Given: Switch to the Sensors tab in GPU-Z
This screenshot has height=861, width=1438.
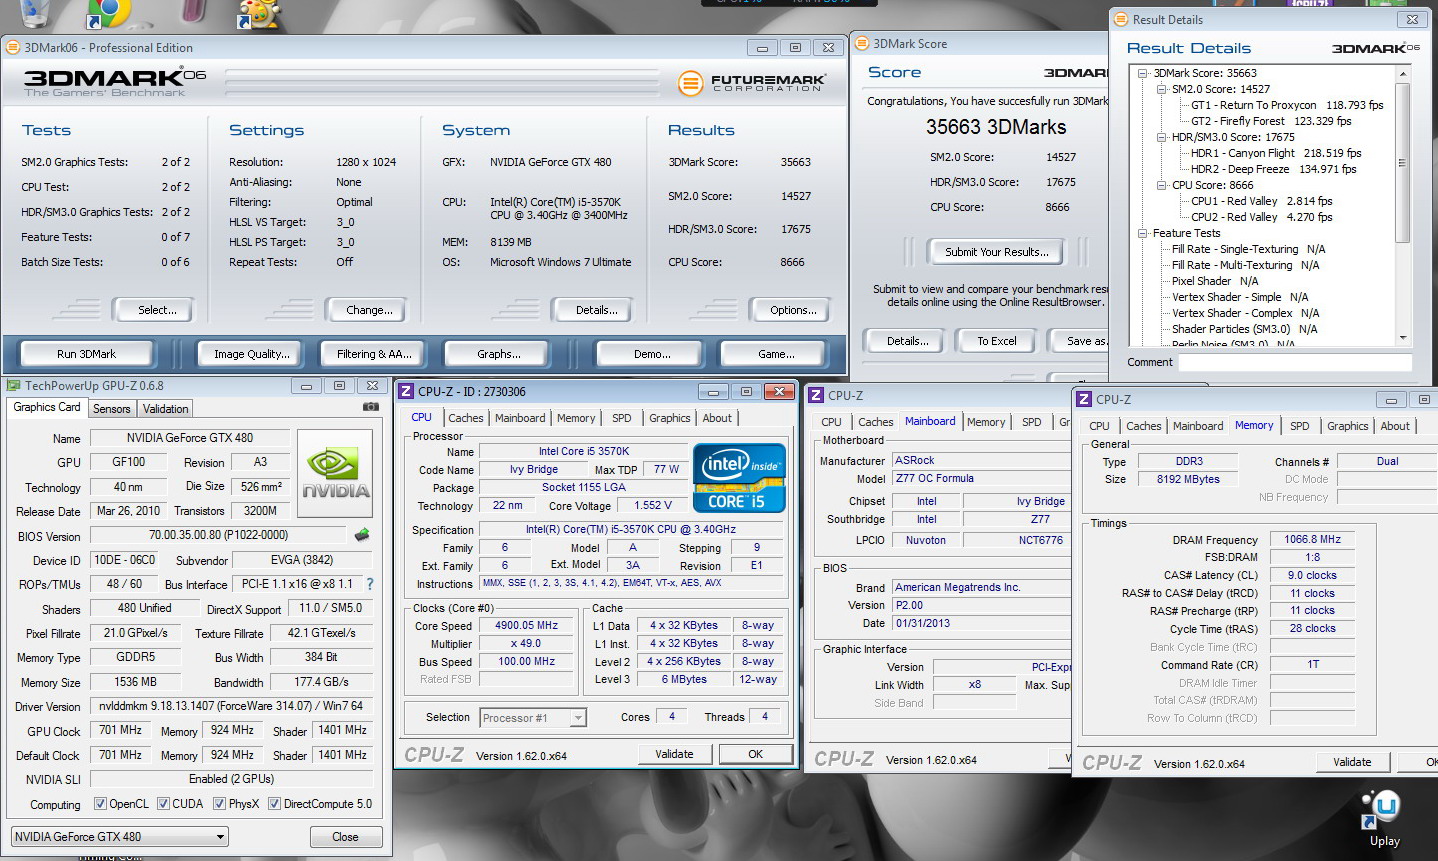Looking at the screenshot, I should coord(112,409).
